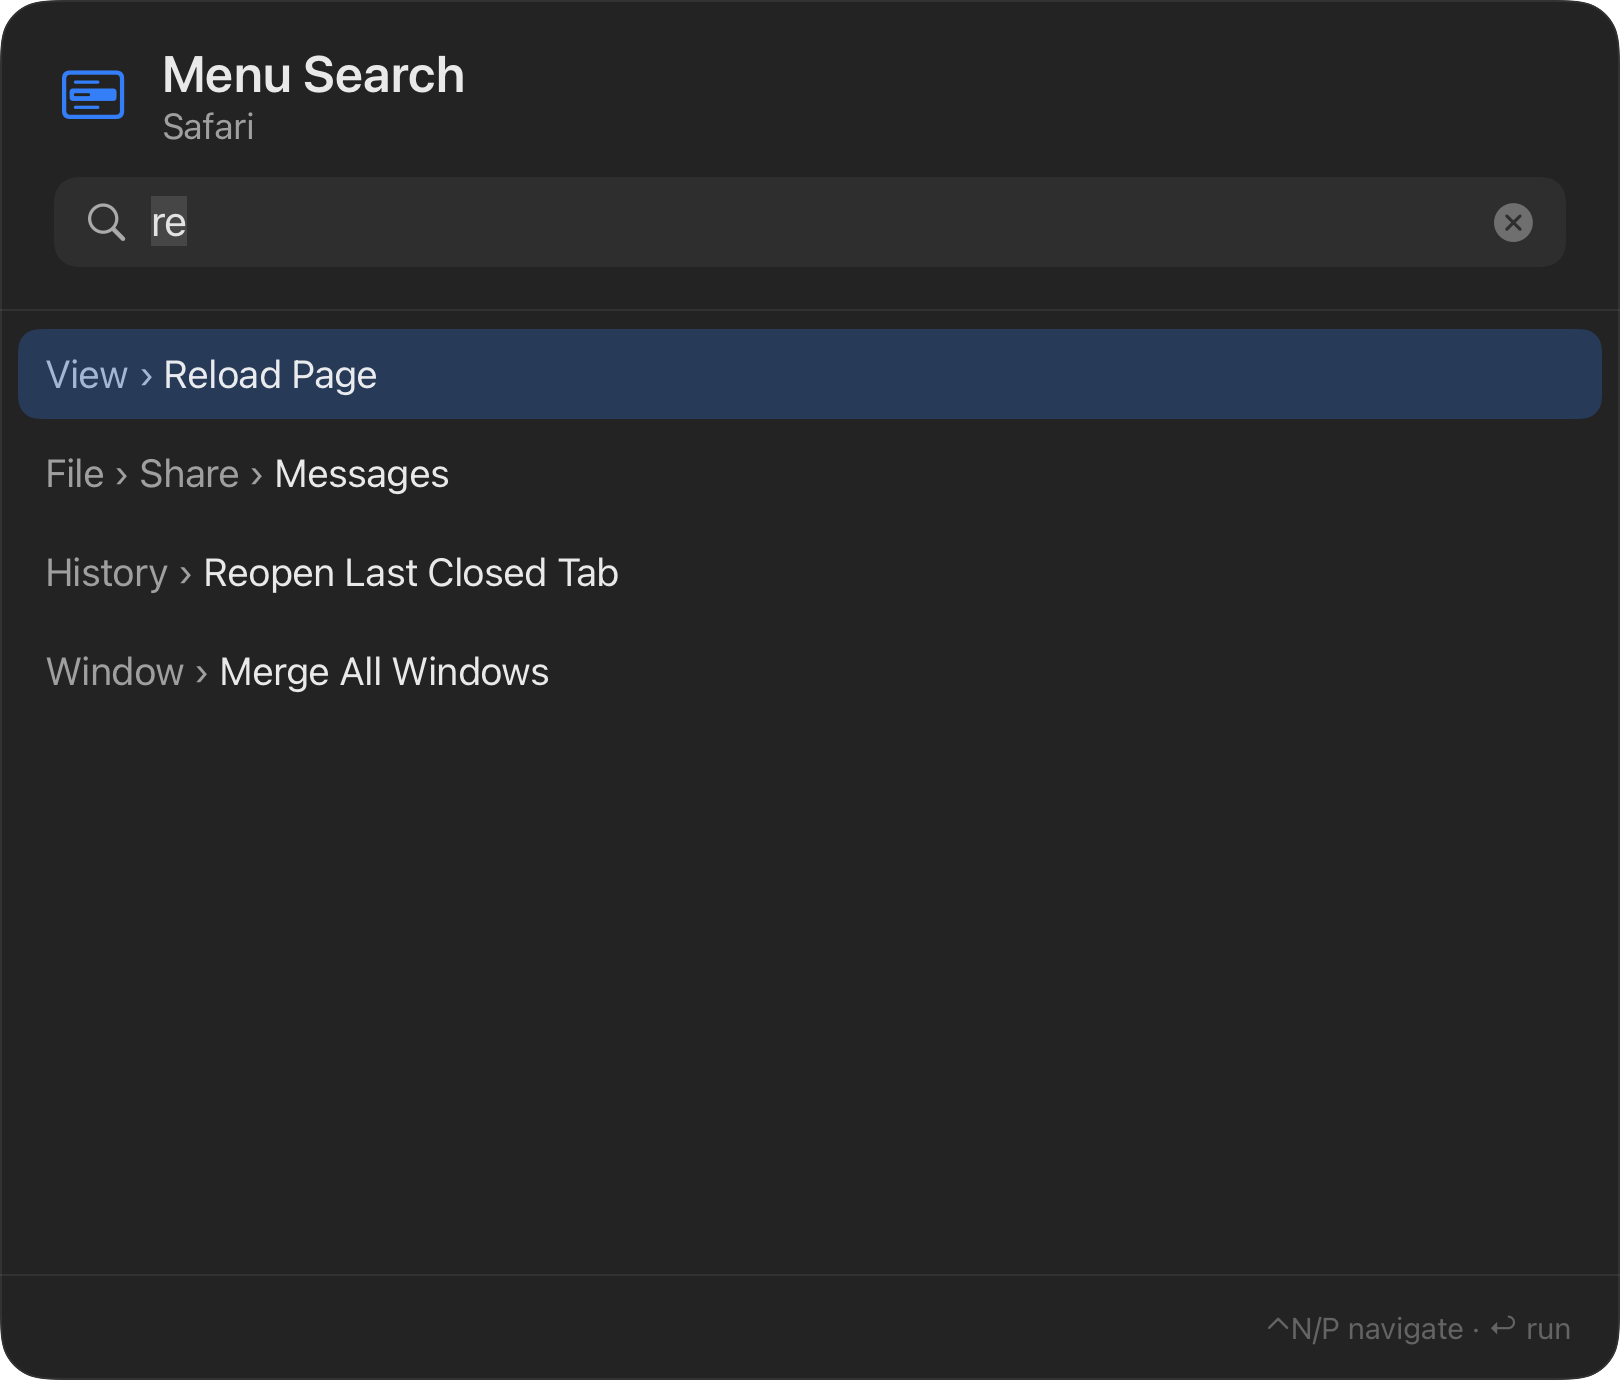Choose History › Reopen Last Closed Tab
The height and width of the screenshot is (1380, 1620).
click(x=810, y=572)
